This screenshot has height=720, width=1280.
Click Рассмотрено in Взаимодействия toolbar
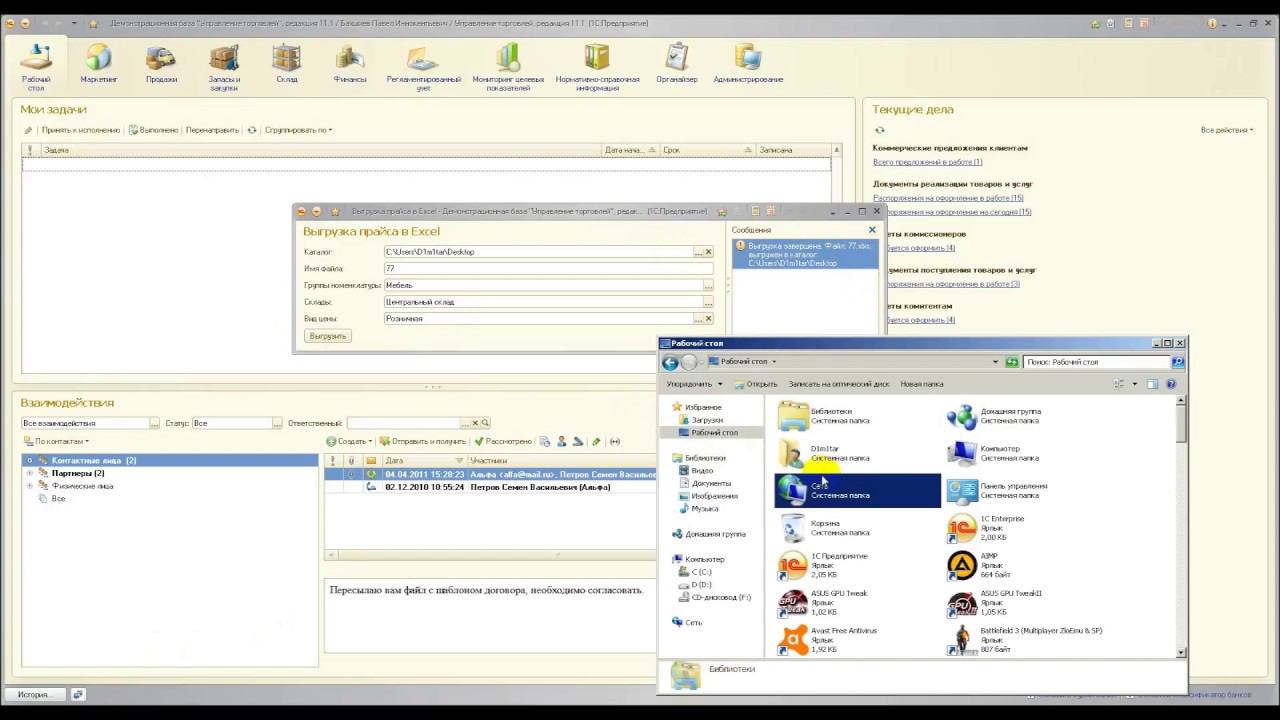tap(503, 441)
